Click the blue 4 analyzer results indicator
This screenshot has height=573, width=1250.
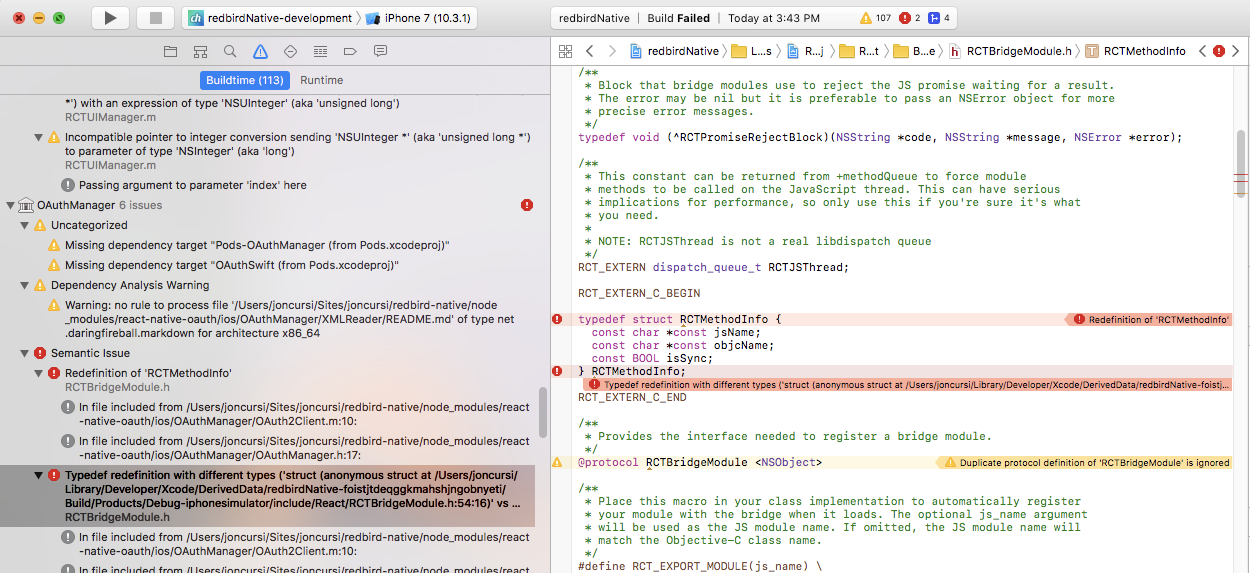939,18
